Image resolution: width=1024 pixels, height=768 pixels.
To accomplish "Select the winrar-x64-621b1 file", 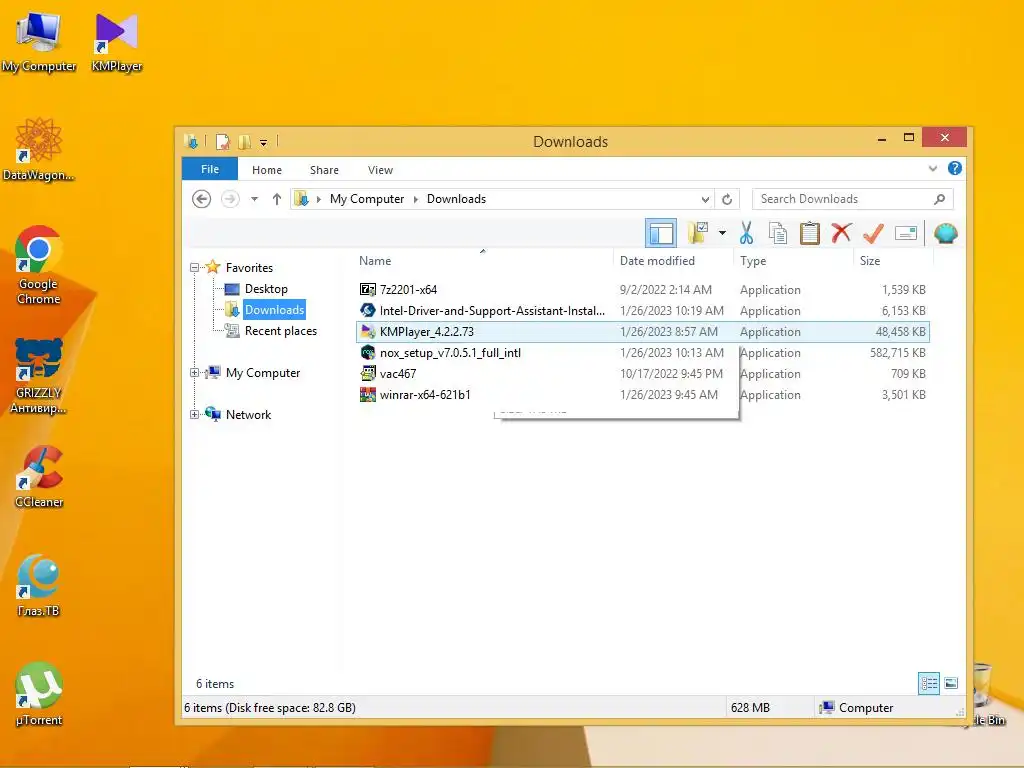I will [x=643, y=394].
